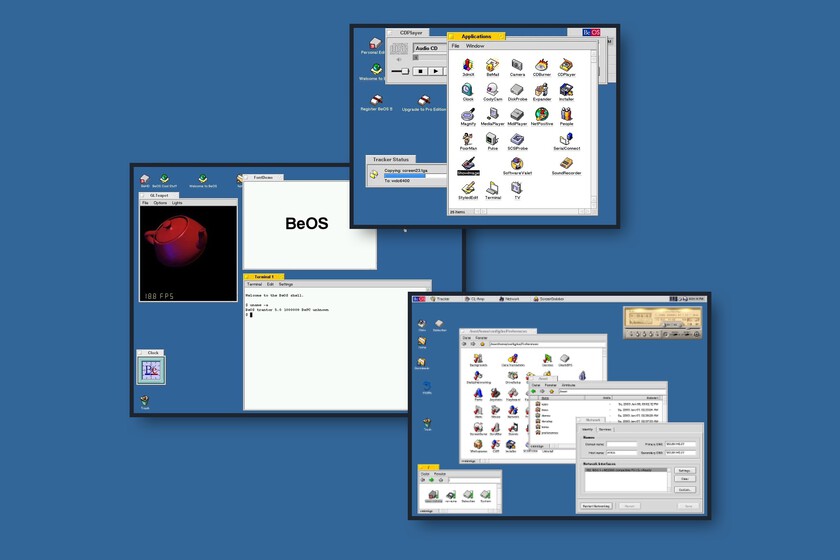Open File menu in Applications window
The height and width of the screenshot is (560, 840).
point(455,46)
